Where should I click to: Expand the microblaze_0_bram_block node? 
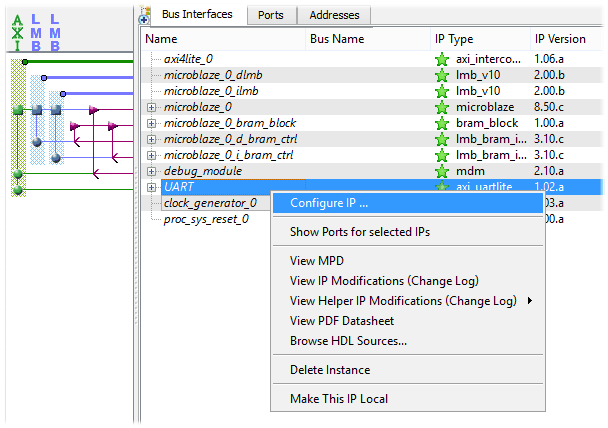(152, 123)
